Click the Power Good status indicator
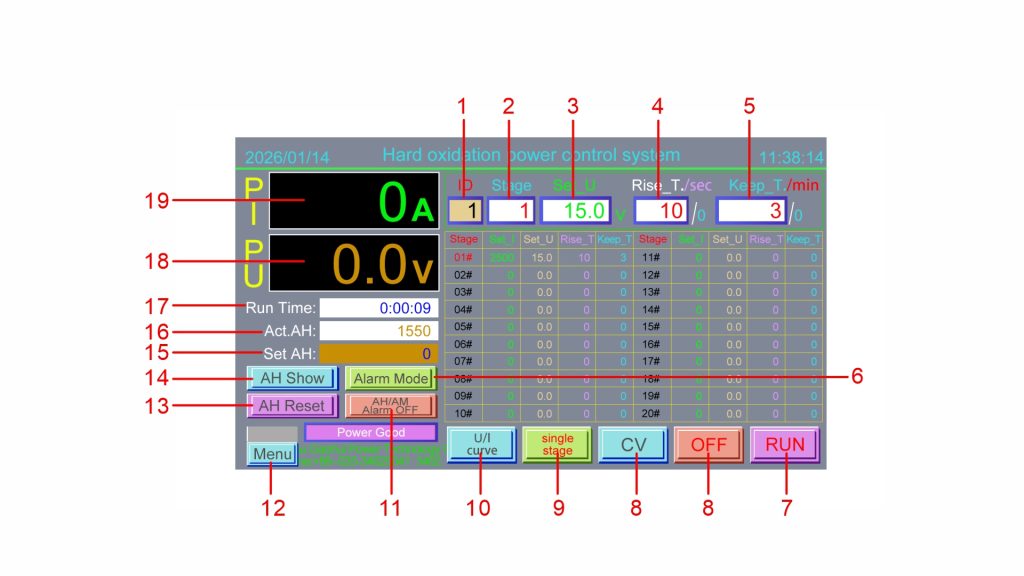Viewport: 1024px width, 576px height. 371,432
